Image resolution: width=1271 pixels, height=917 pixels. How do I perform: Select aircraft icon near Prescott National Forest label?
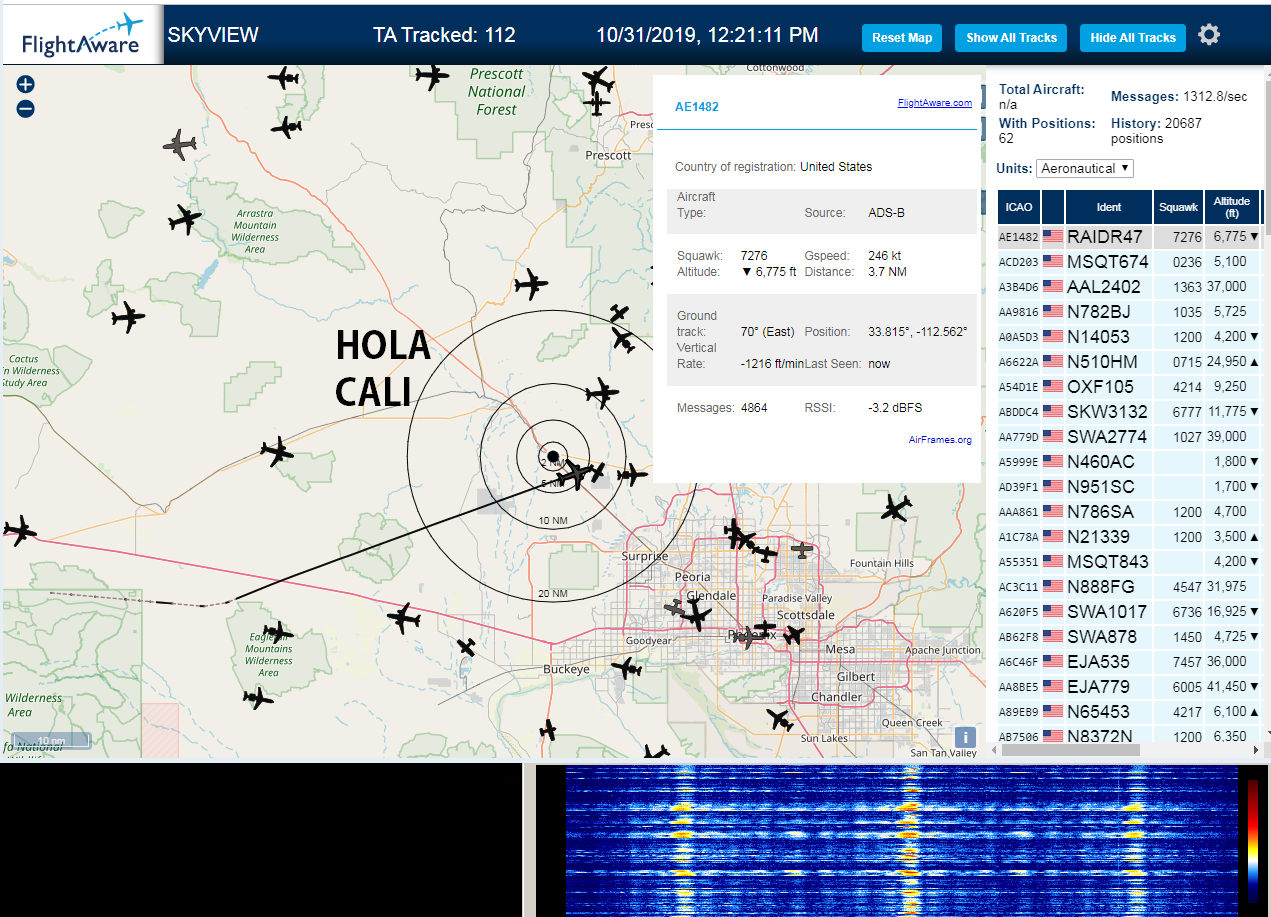click(x=432, y=75)
